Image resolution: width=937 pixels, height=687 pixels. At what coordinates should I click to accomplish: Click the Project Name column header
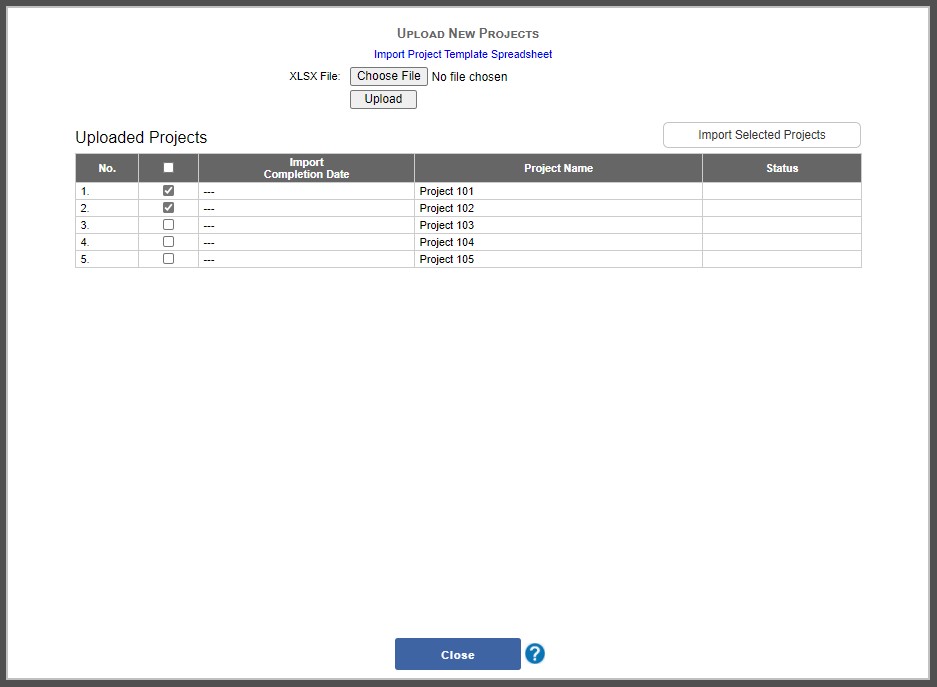558,167
